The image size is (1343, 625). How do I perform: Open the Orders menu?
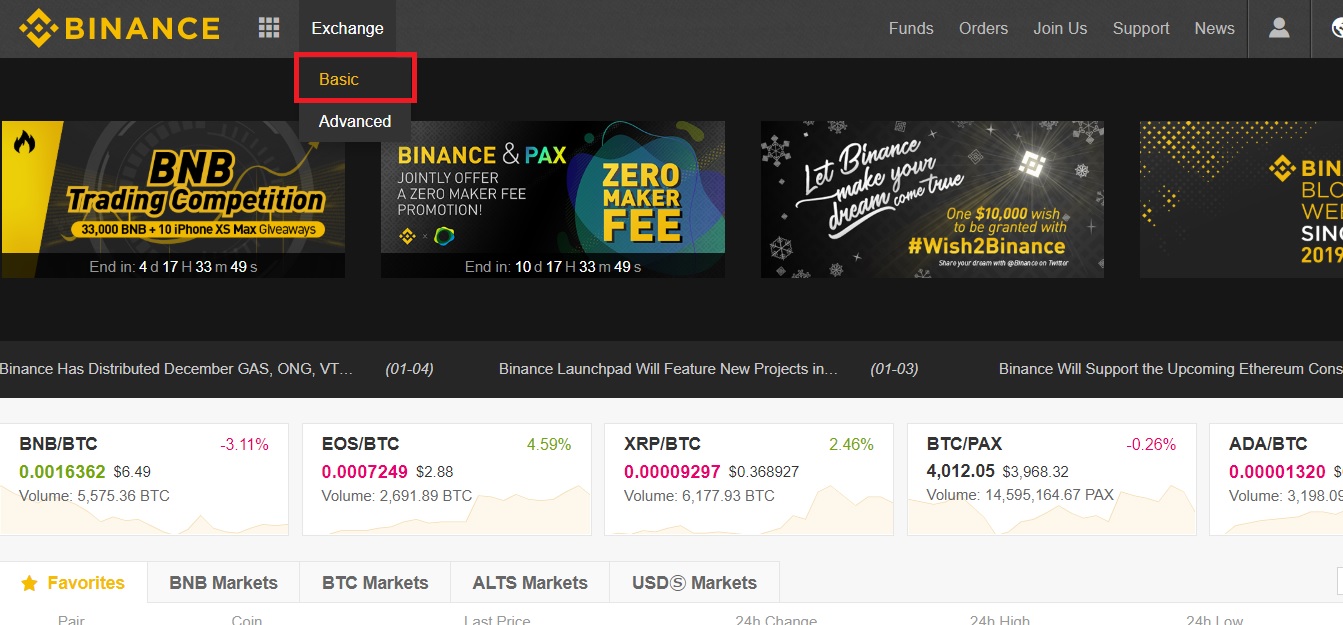point(983,28)
